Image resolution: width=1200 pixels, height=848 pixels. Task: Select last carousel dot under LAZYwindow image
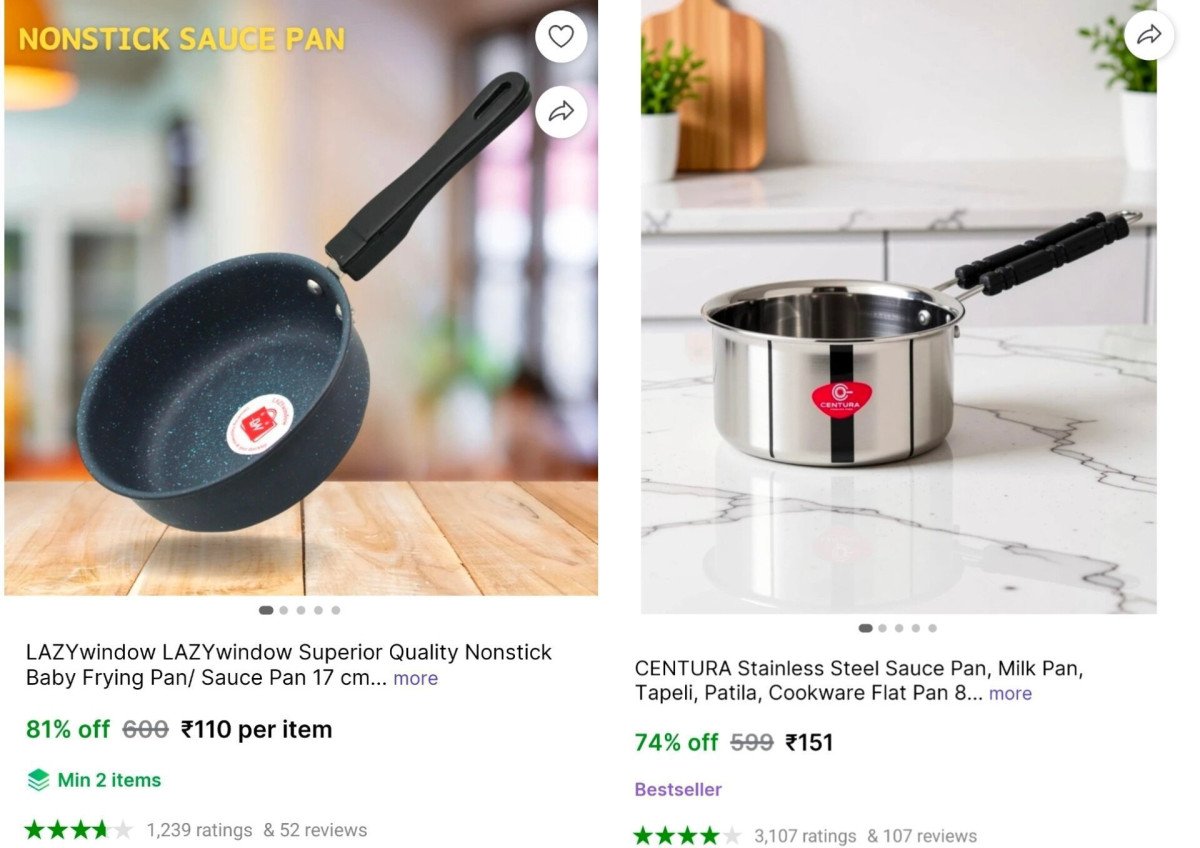click(x=336, y=610)
